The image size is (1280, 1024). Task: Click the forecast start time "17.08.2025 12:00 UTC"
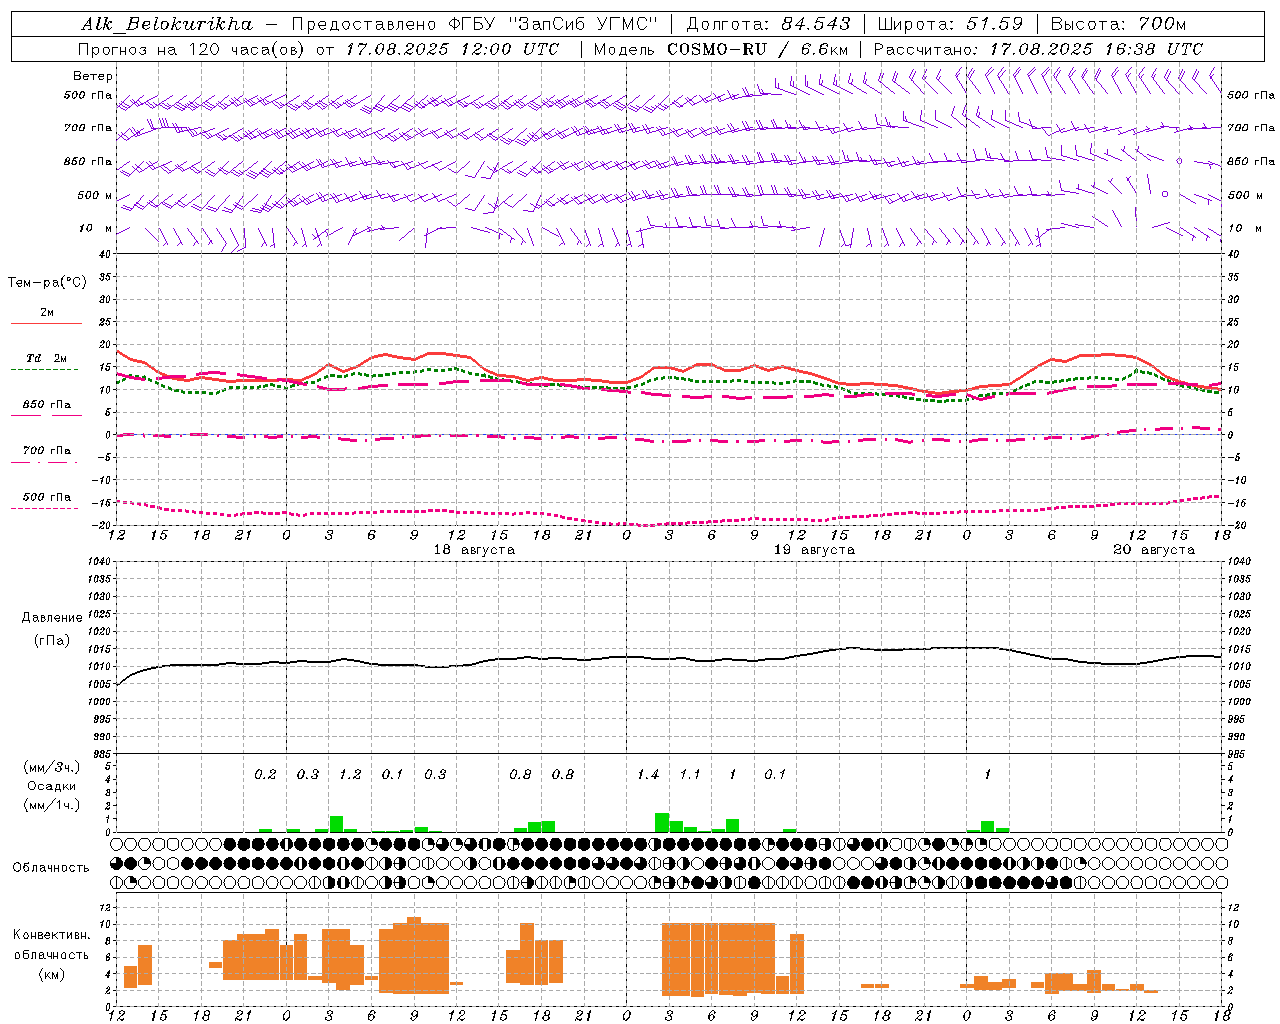pyautogui.click(x=452, y=49)
